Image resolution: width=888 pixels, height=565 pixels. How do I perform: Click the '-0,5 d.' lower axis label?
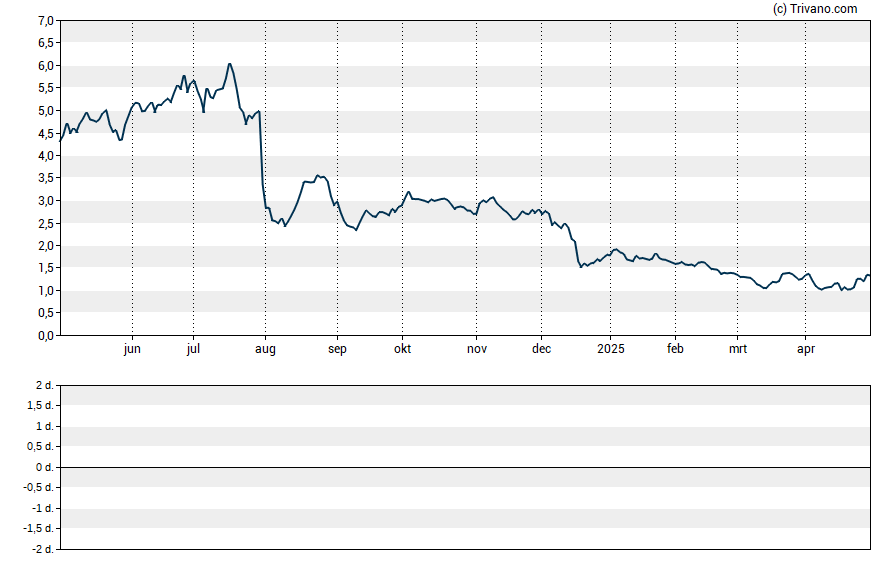point(39,487)
